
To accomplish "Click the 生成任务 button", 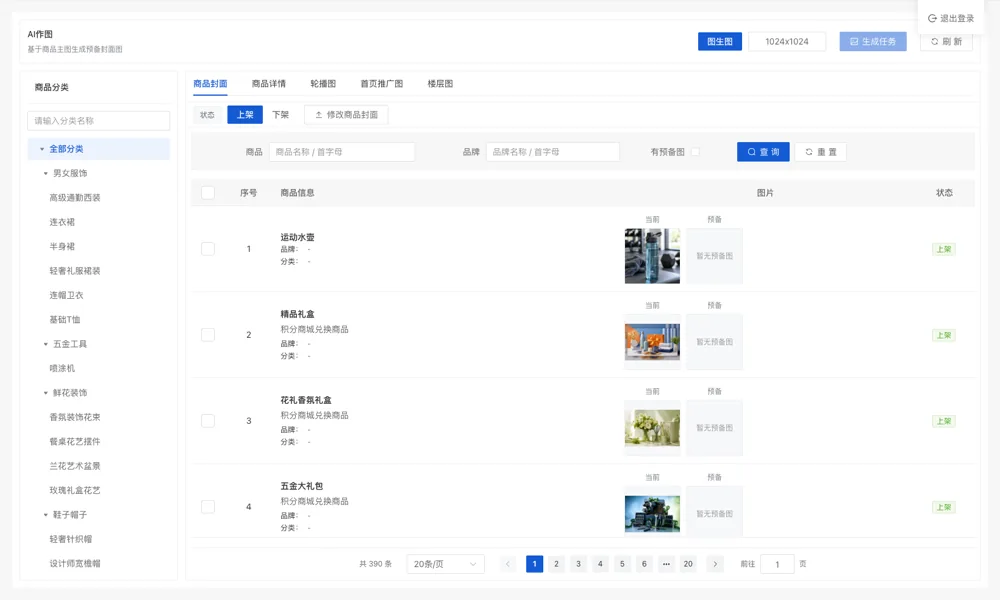I will pos(872,41).
